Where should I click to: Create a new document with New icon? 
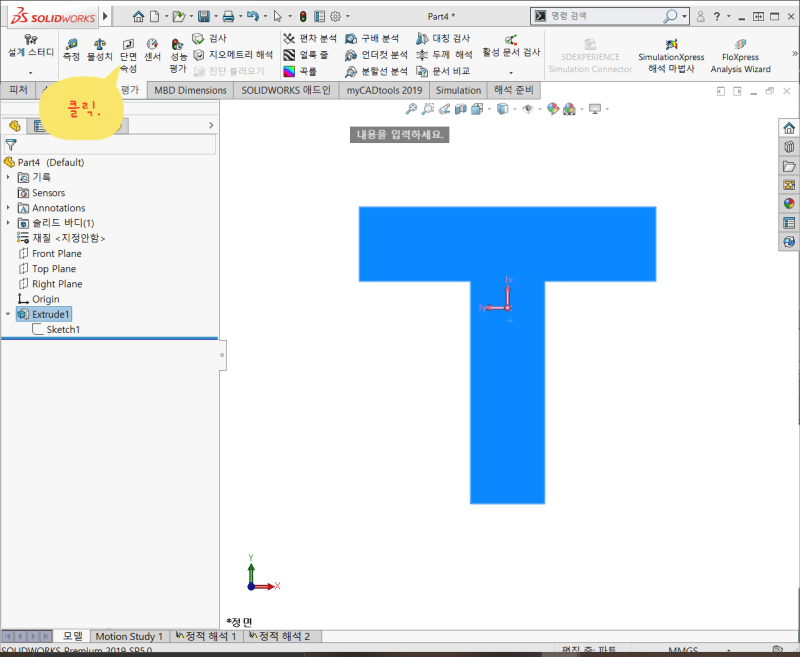154,16
